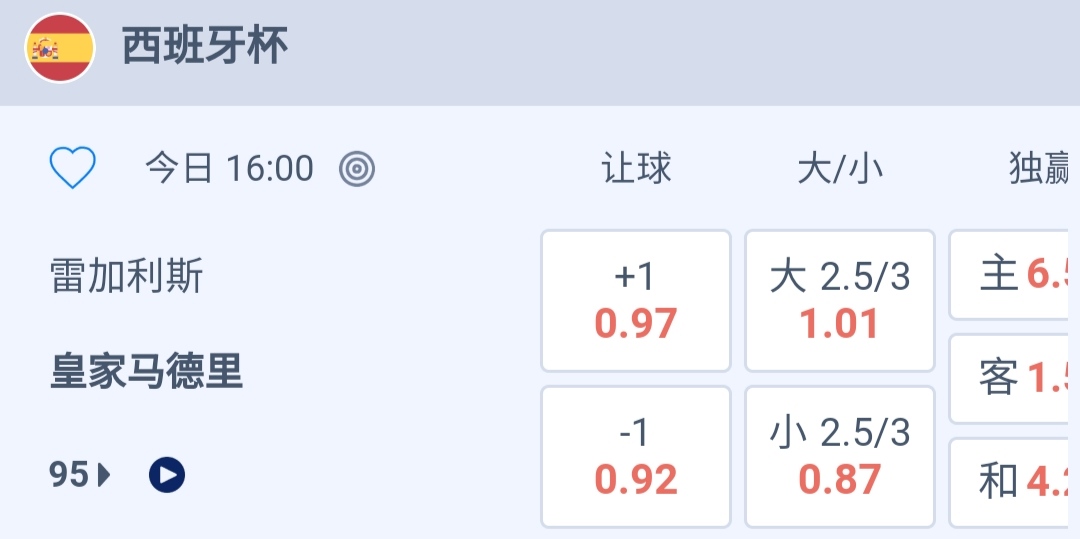Click the 今日 16:00 match time
This screenshot has width=1080, height=539.
pyautogui.click(x=229, y=169)
